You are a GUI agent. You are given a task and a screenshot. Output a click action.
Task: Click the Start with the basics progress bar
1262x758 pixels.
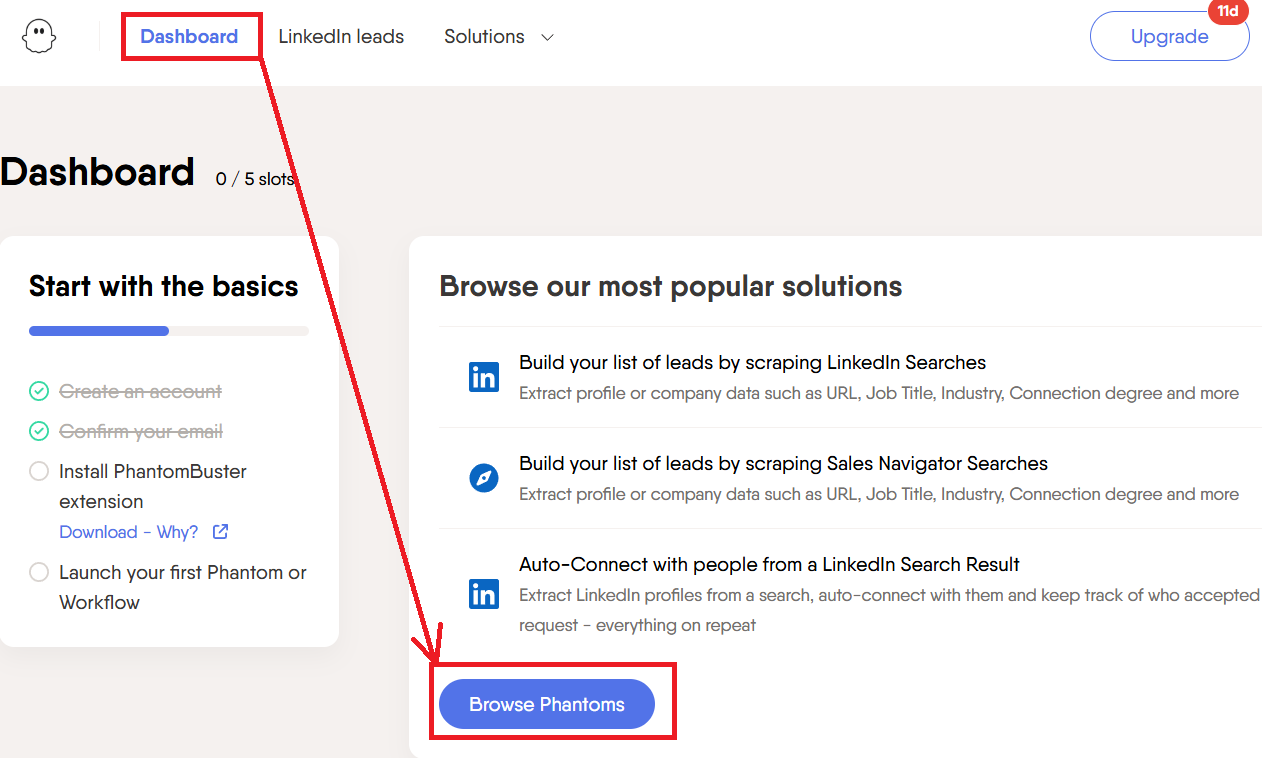click(x=169, y=331)
